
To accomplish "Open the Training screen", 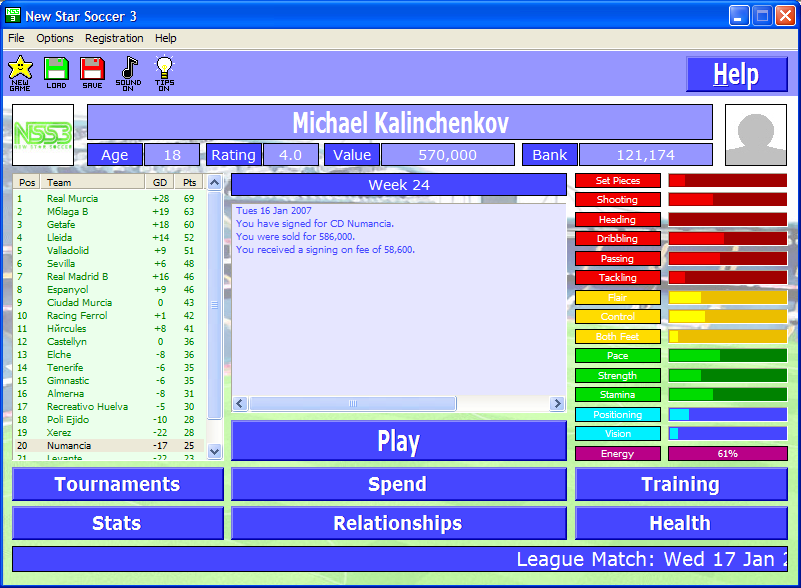I will point(680,484).
